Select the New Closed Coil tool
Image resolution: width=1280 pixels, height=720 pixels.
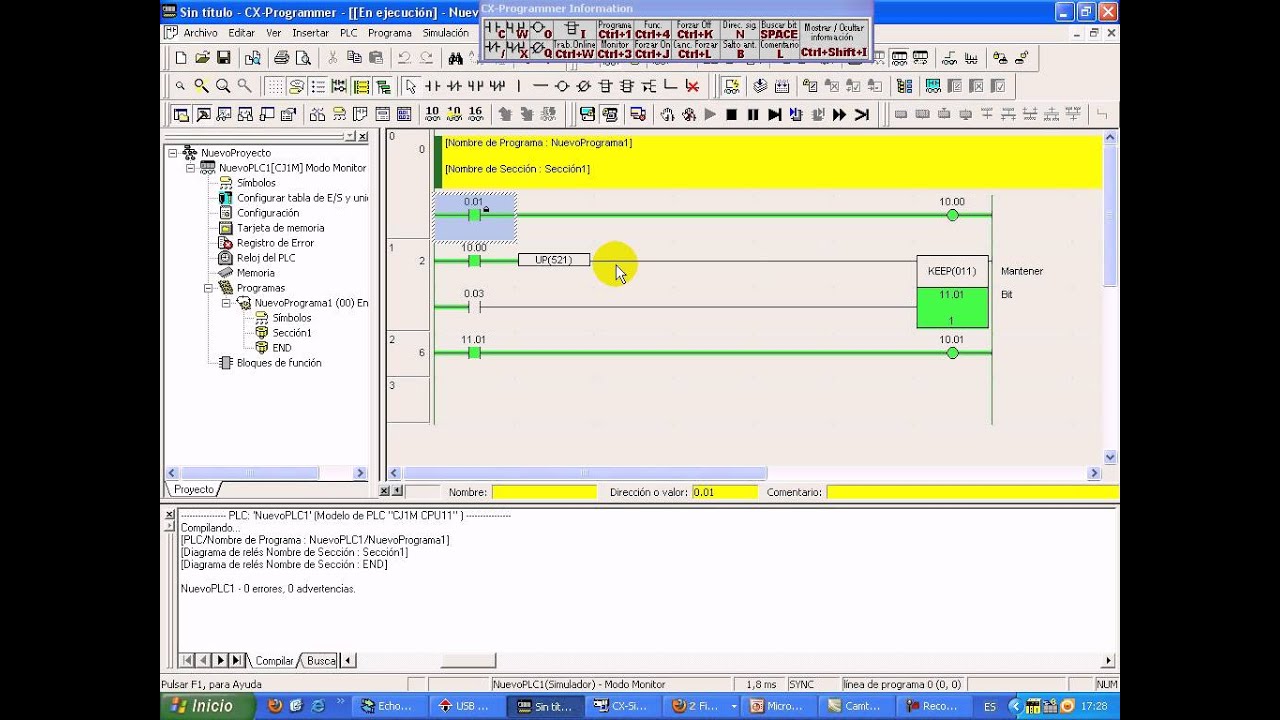coord(583,86)
